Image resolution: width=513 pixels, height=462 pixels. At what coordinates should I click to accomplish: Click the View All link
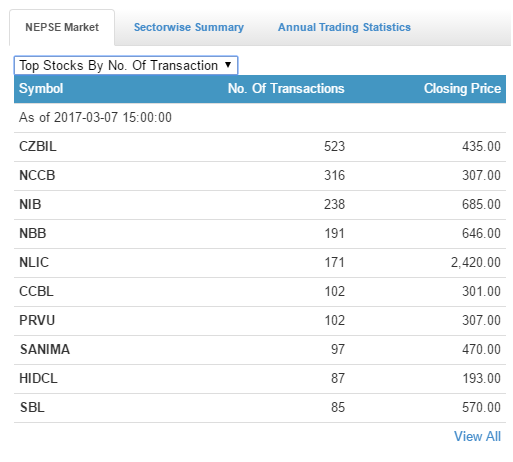477,436
